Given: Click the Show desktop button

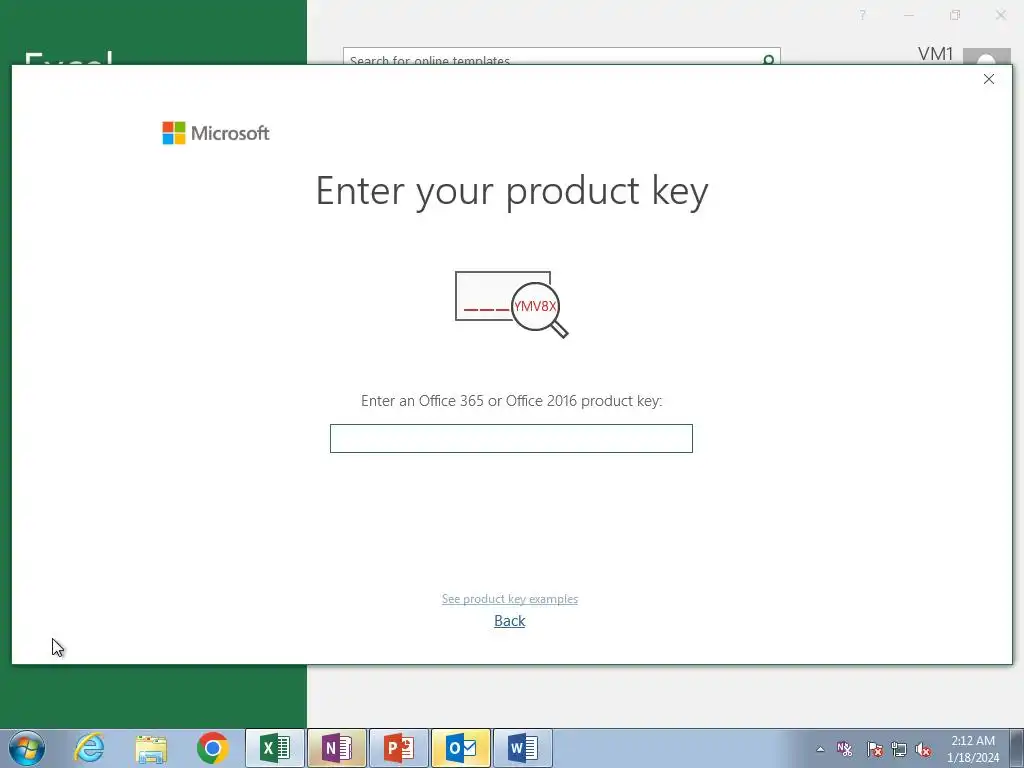Looking at the screenshot, I should tap(1017, 748).
